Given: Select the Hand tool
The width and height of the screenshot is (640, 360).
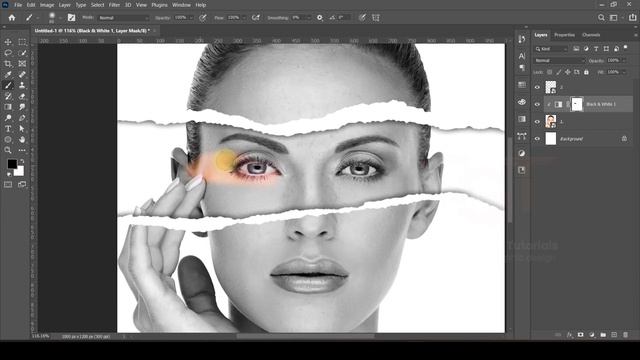Looking at the screenshot, I should [22, 140].
